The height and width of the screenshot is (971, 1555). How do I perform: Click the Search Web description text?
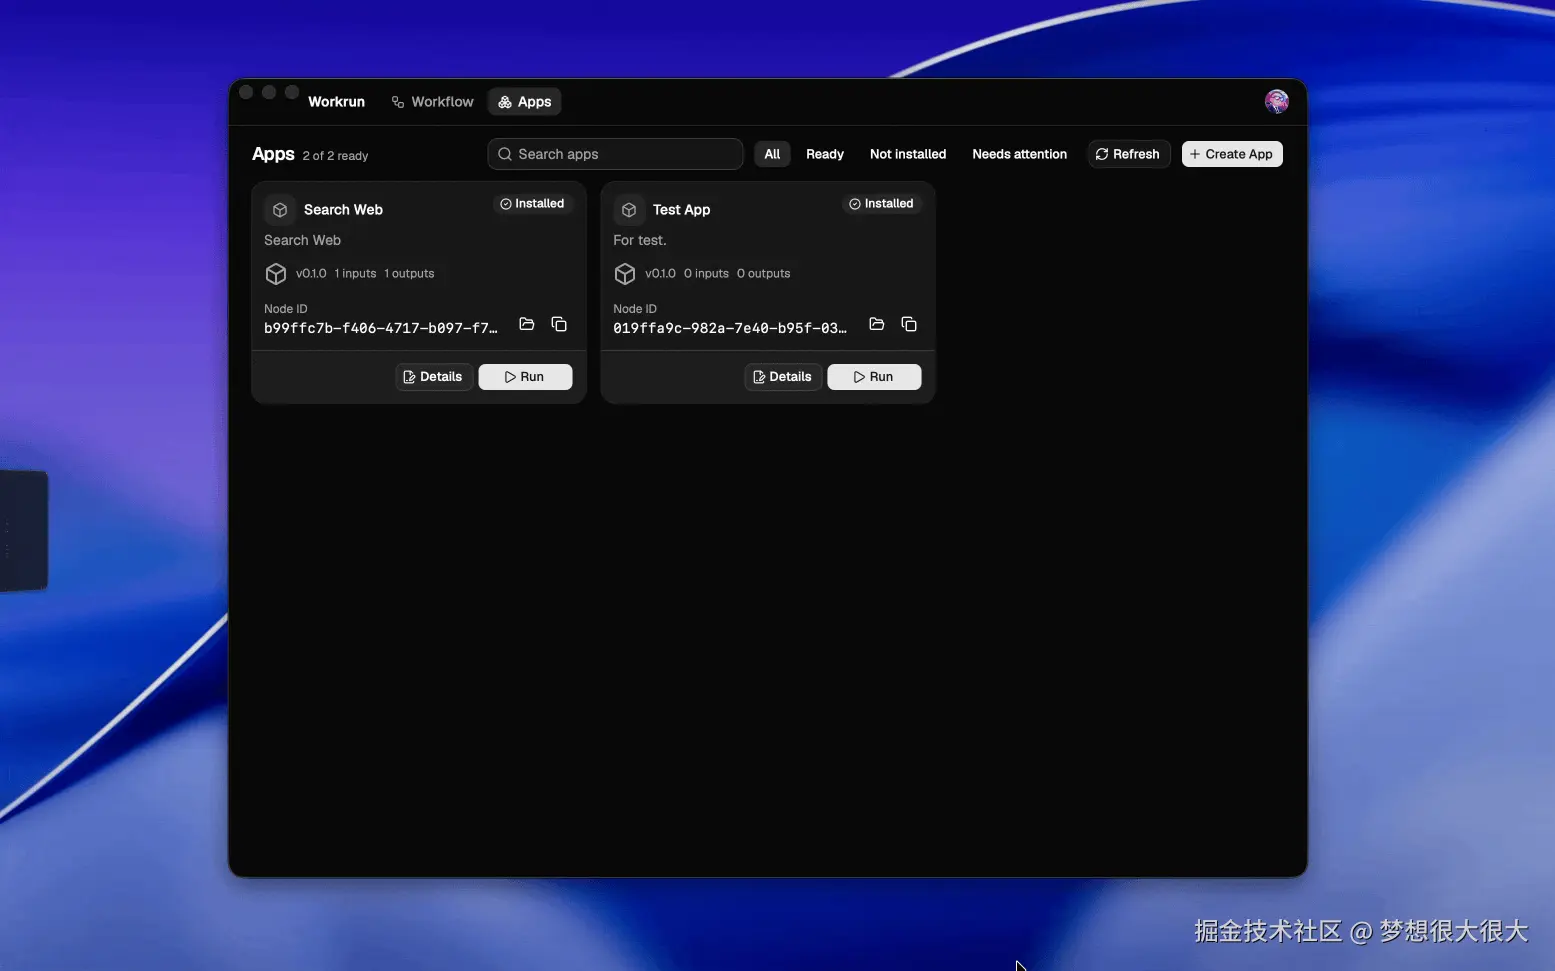[302, 241]
